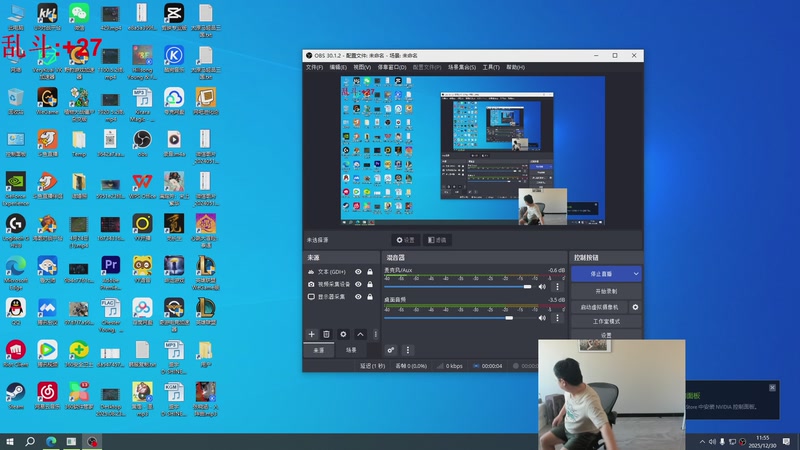Open the Mic/Aux channel three-dot options
This screenshot has width=800, height=450.
(557, 287)
